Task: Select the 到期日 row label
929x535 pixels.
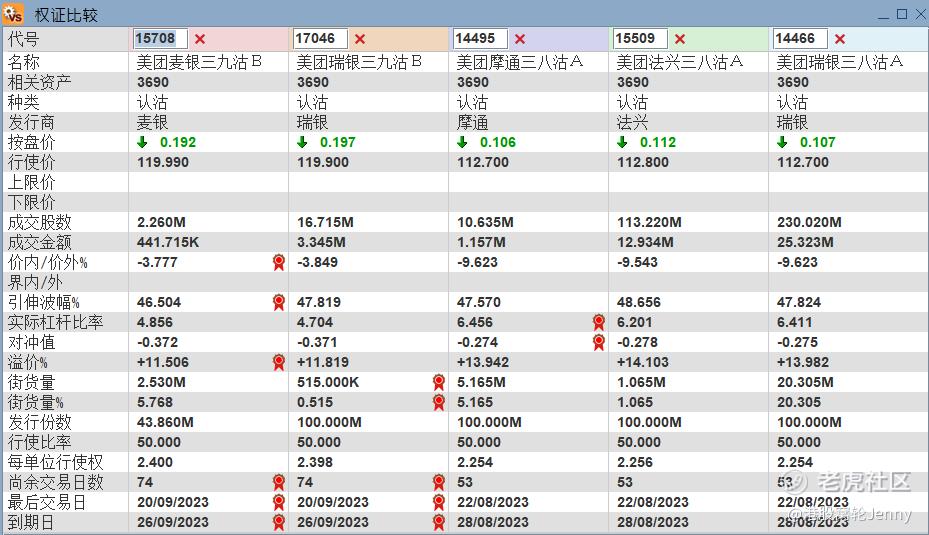Action: [x=31, y=523]
